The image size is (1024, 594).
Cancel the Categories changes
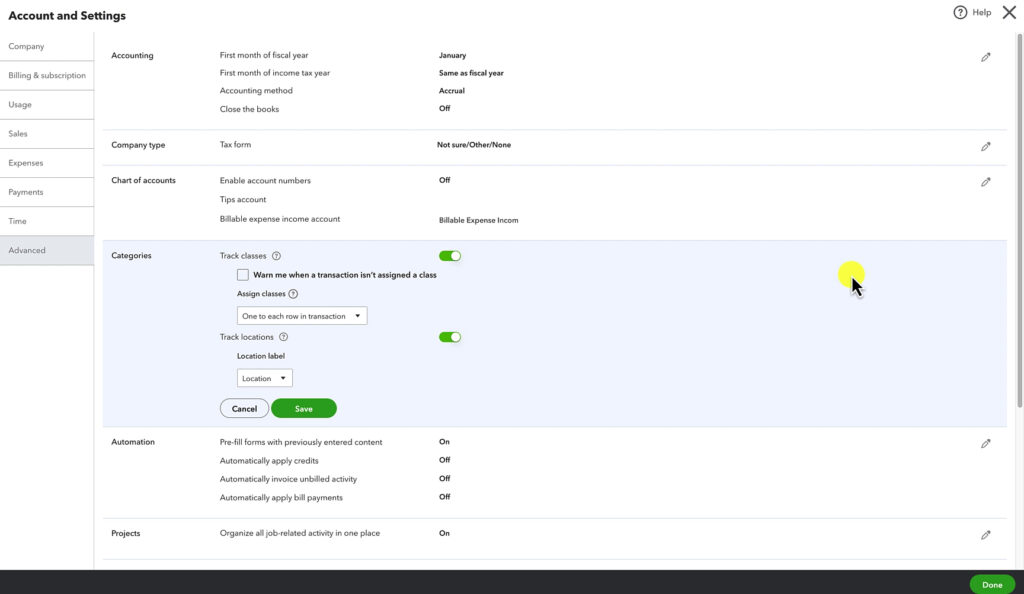tap(244, 408)
